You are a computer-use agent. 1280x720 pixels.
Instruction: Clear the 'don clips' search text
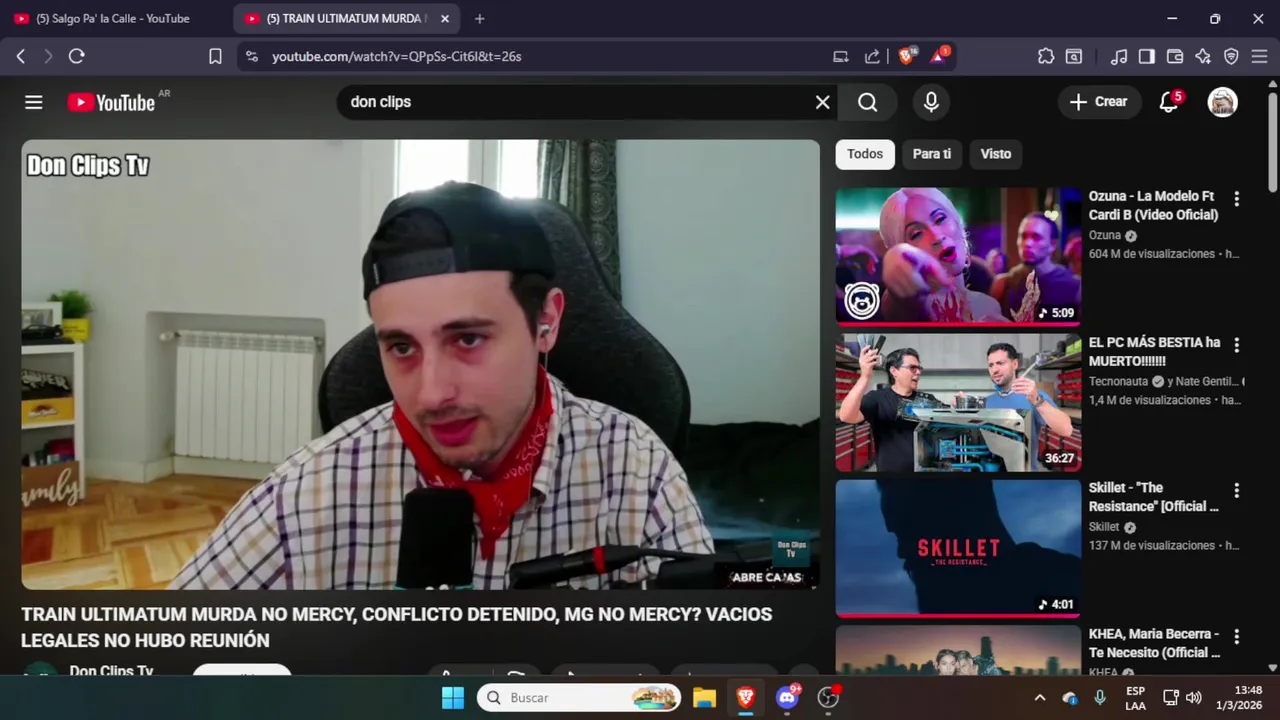[822, 102]
